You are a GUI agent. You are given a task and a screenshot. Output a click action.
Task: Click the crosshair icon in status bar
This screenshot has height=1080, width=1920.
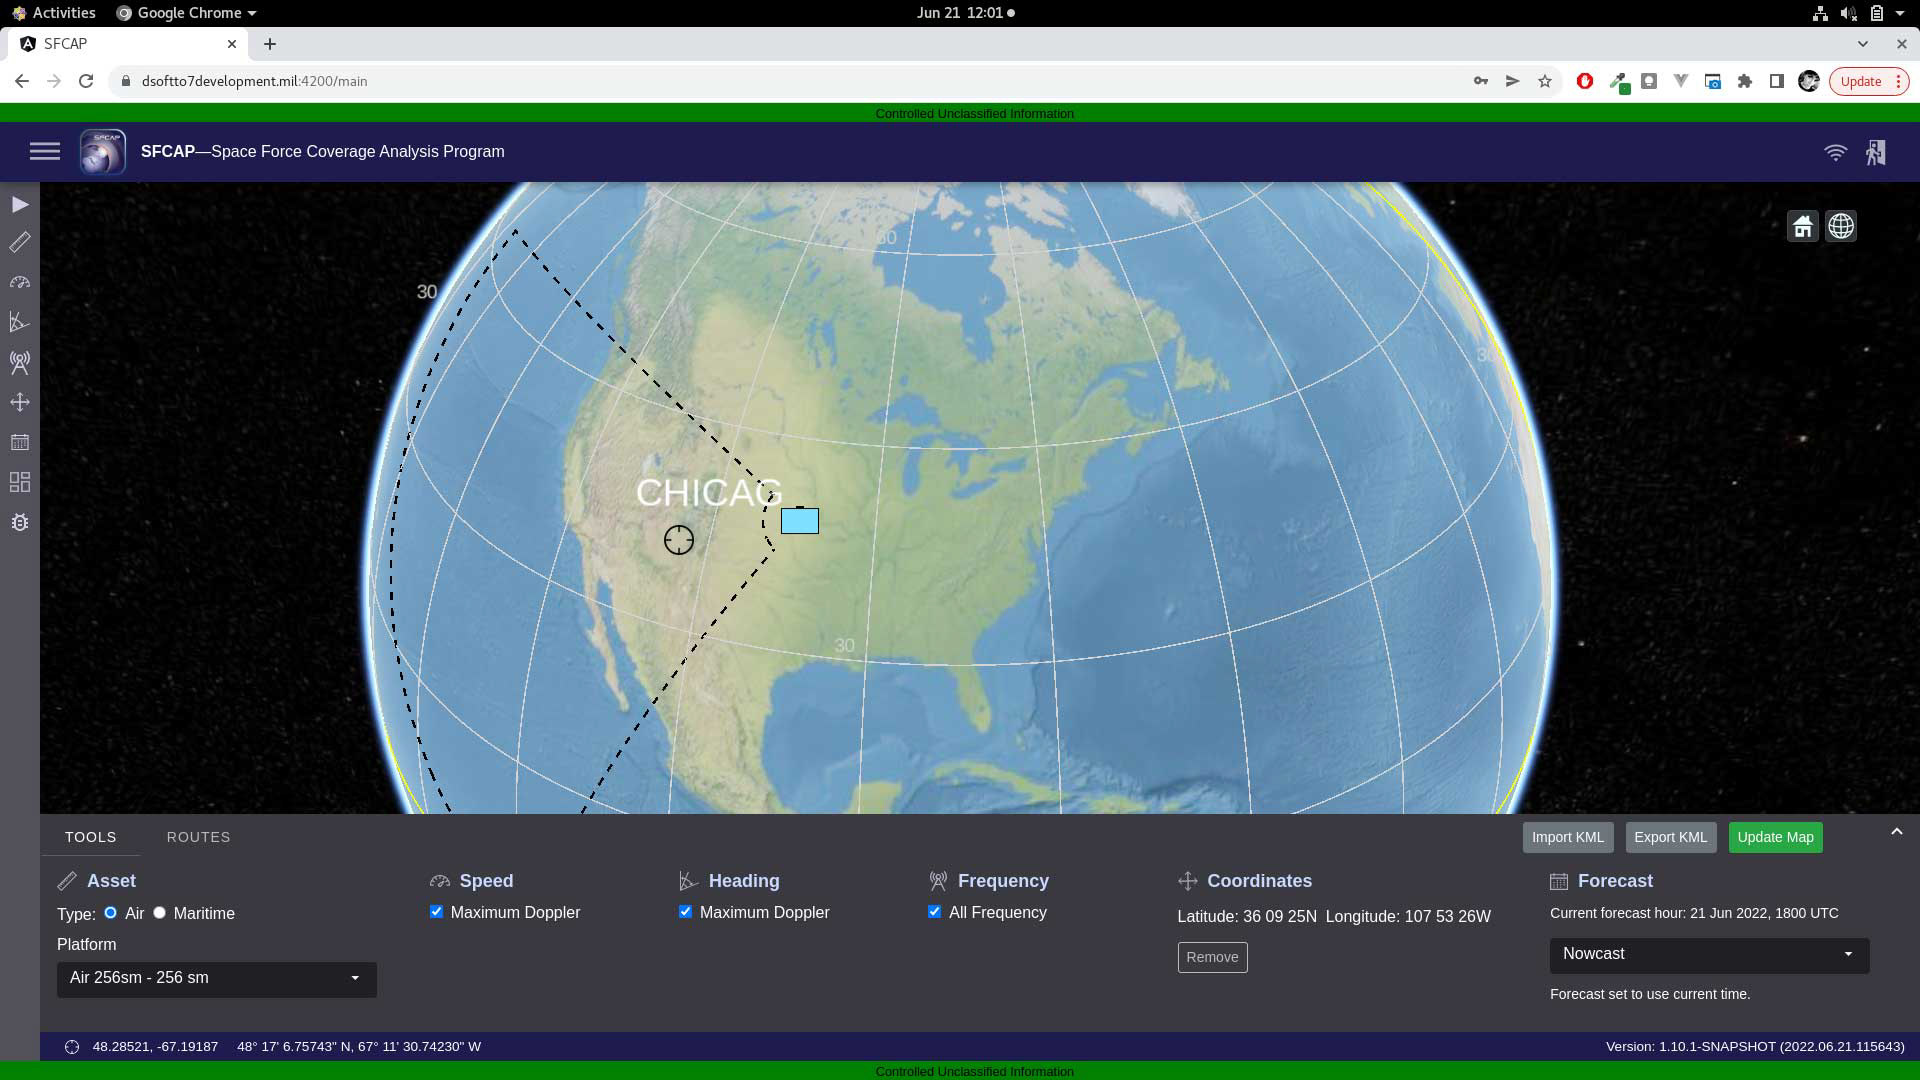(x=72, y=1047)
